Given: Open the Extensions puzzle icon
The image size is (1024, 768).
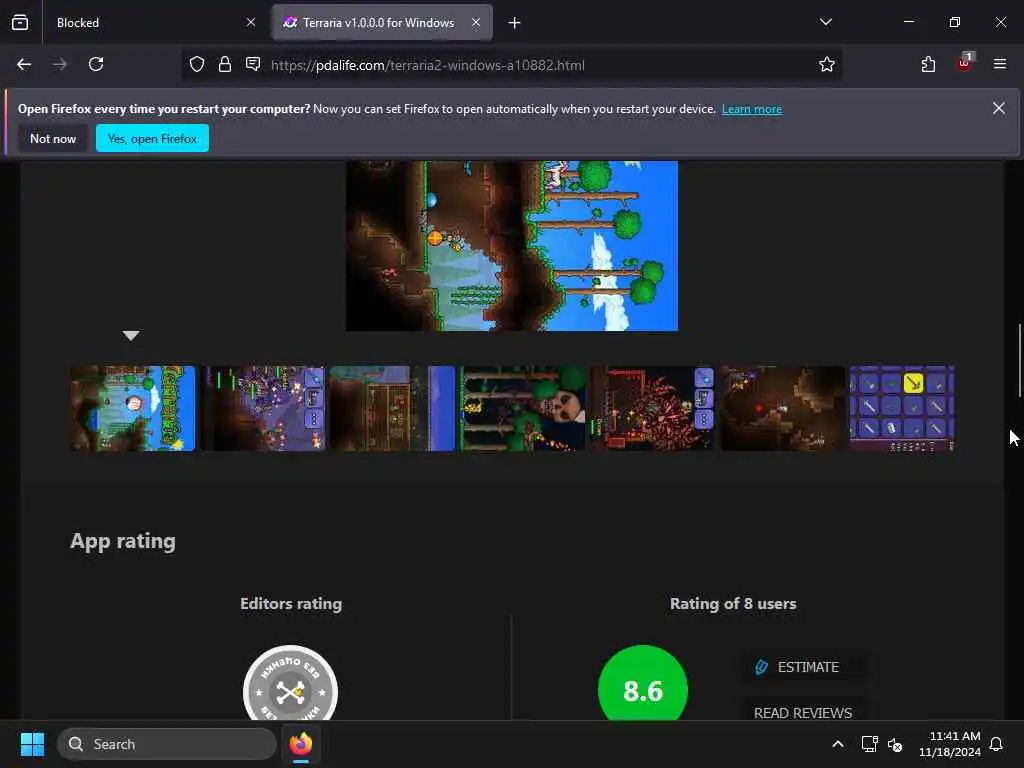Looking at the screenshot, I should [x=928, y=64].
